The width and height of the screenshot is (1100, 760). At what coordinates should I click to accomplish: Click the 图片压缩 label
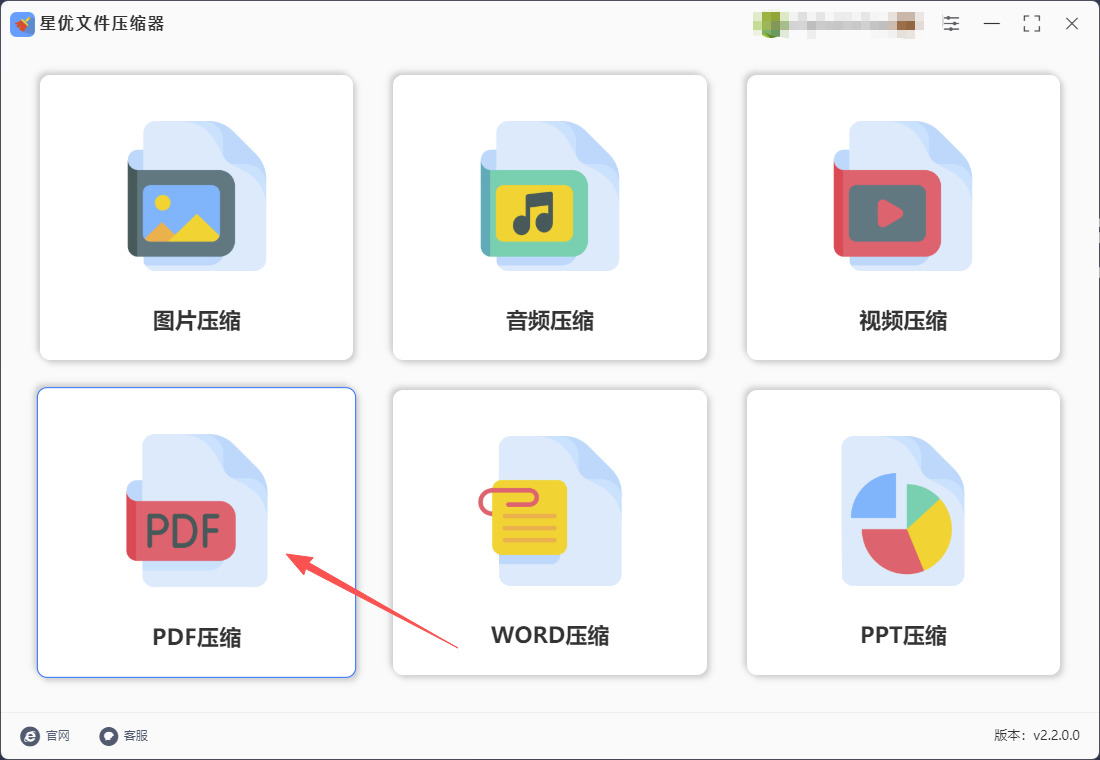tap(196, 321)
